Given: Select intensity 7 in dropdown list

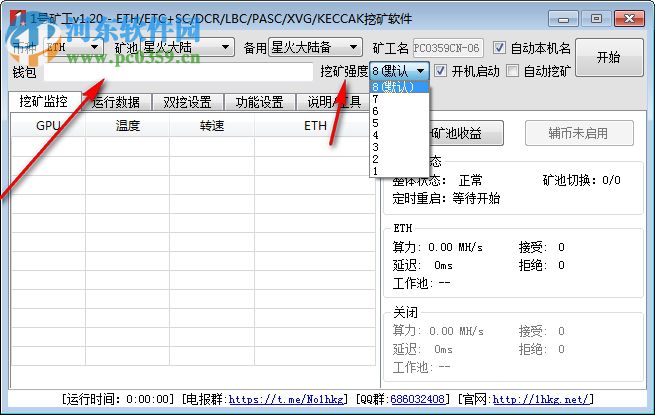Looking at the screenshot, I should click(x=399, y=99).
